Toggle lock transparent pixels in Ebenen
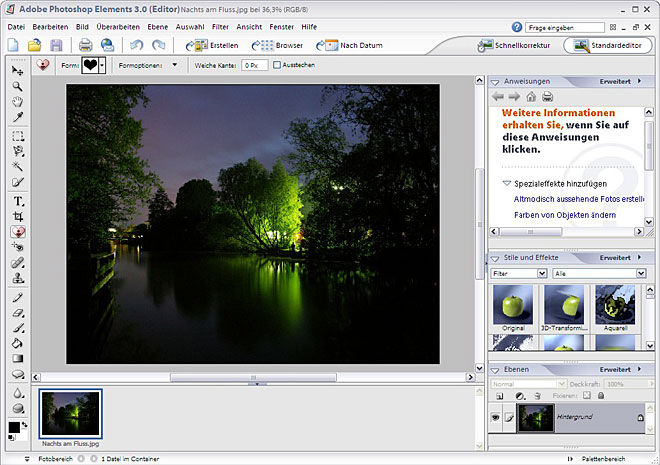This screenshot has width=660, height=465. pyautogui.click(x=587, y=395)
